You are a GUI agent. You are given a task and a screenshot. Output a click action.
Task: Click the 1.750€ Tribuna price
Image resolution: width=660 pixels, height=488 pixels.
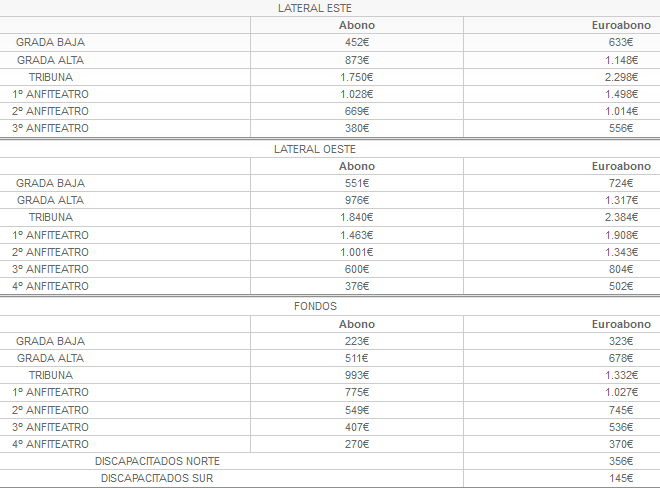(x=357, y=77)
